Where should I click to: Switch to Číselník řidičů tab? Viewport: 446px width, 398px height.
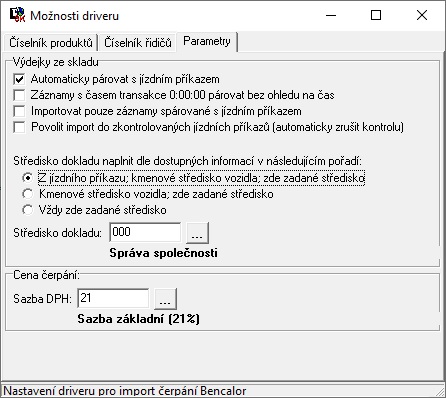[137, 43]
